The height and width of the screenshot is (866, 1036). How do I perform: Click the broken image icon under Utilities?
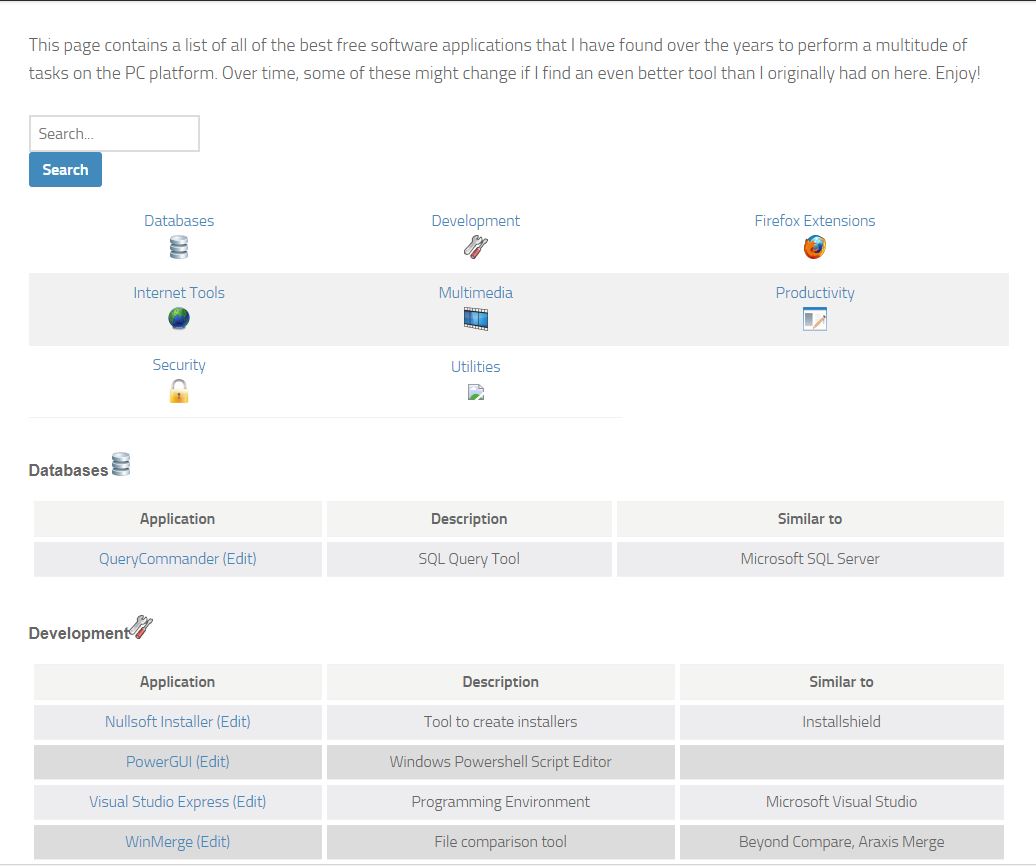pos(476,392)
